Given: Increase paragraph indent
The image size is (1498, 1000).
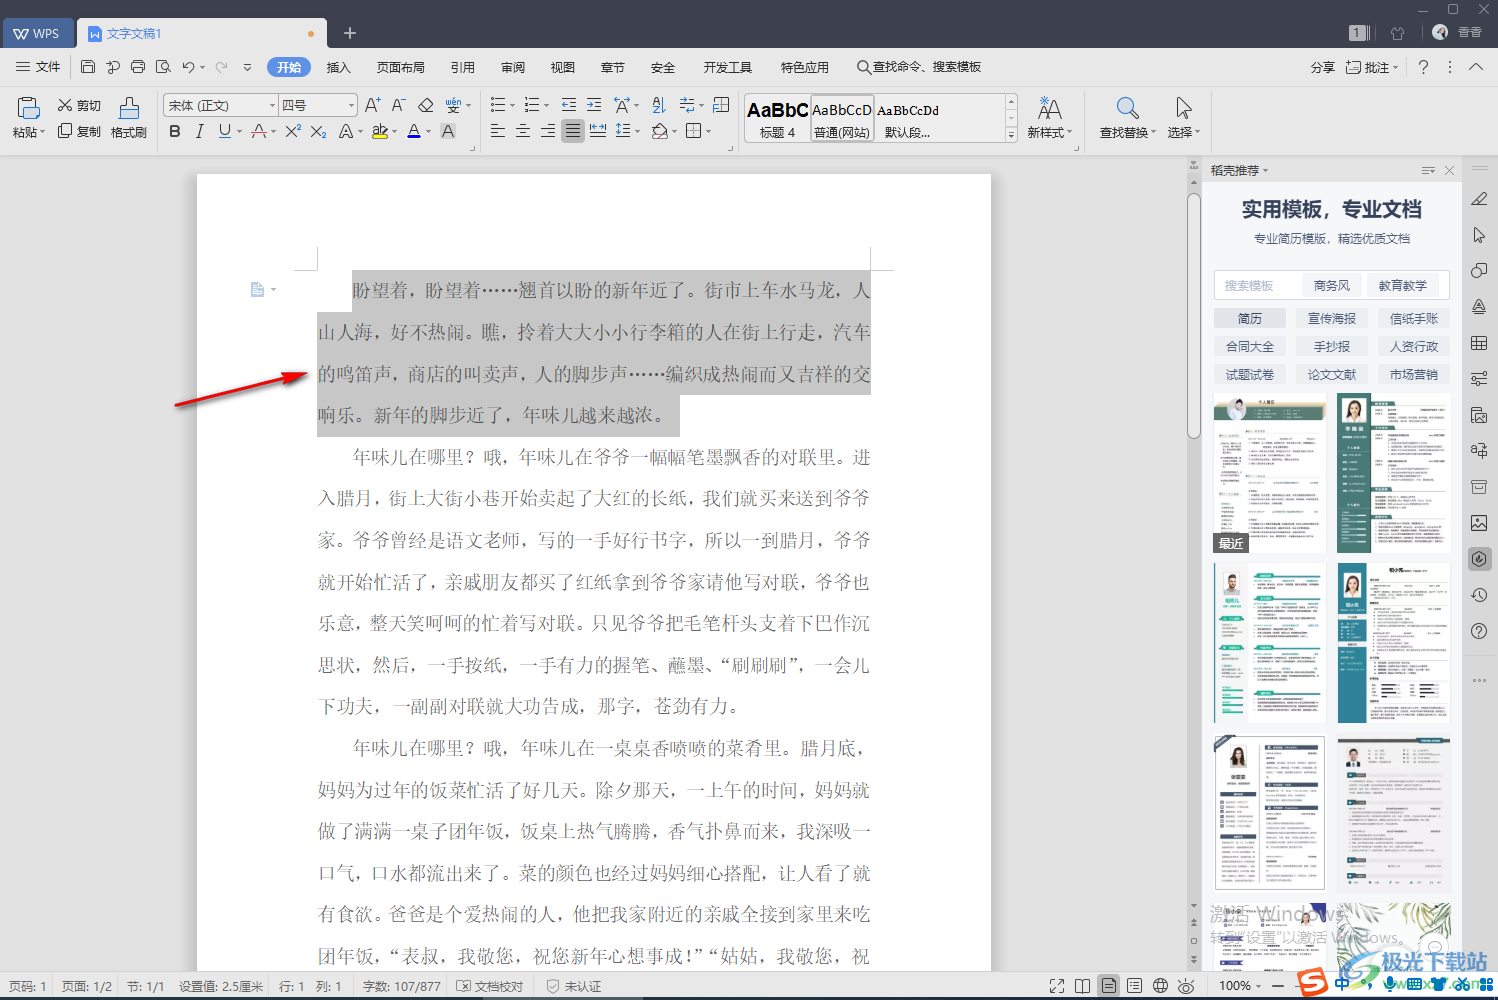Looking at the screenshot, I should [594, 105].
